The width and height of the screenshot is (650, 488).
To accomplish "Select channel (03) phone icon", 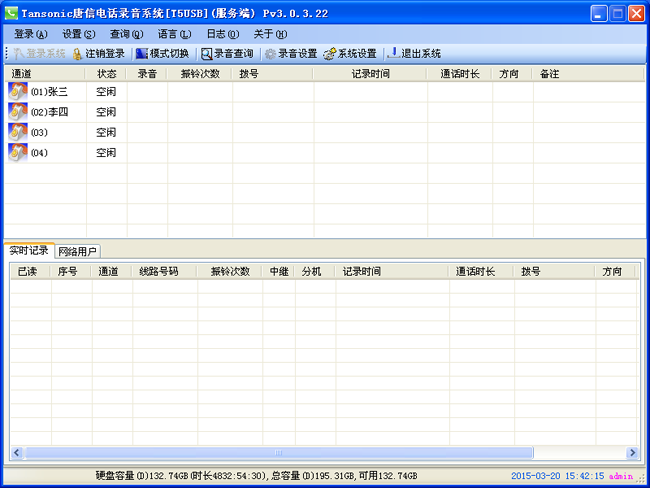I will point(18,132).
